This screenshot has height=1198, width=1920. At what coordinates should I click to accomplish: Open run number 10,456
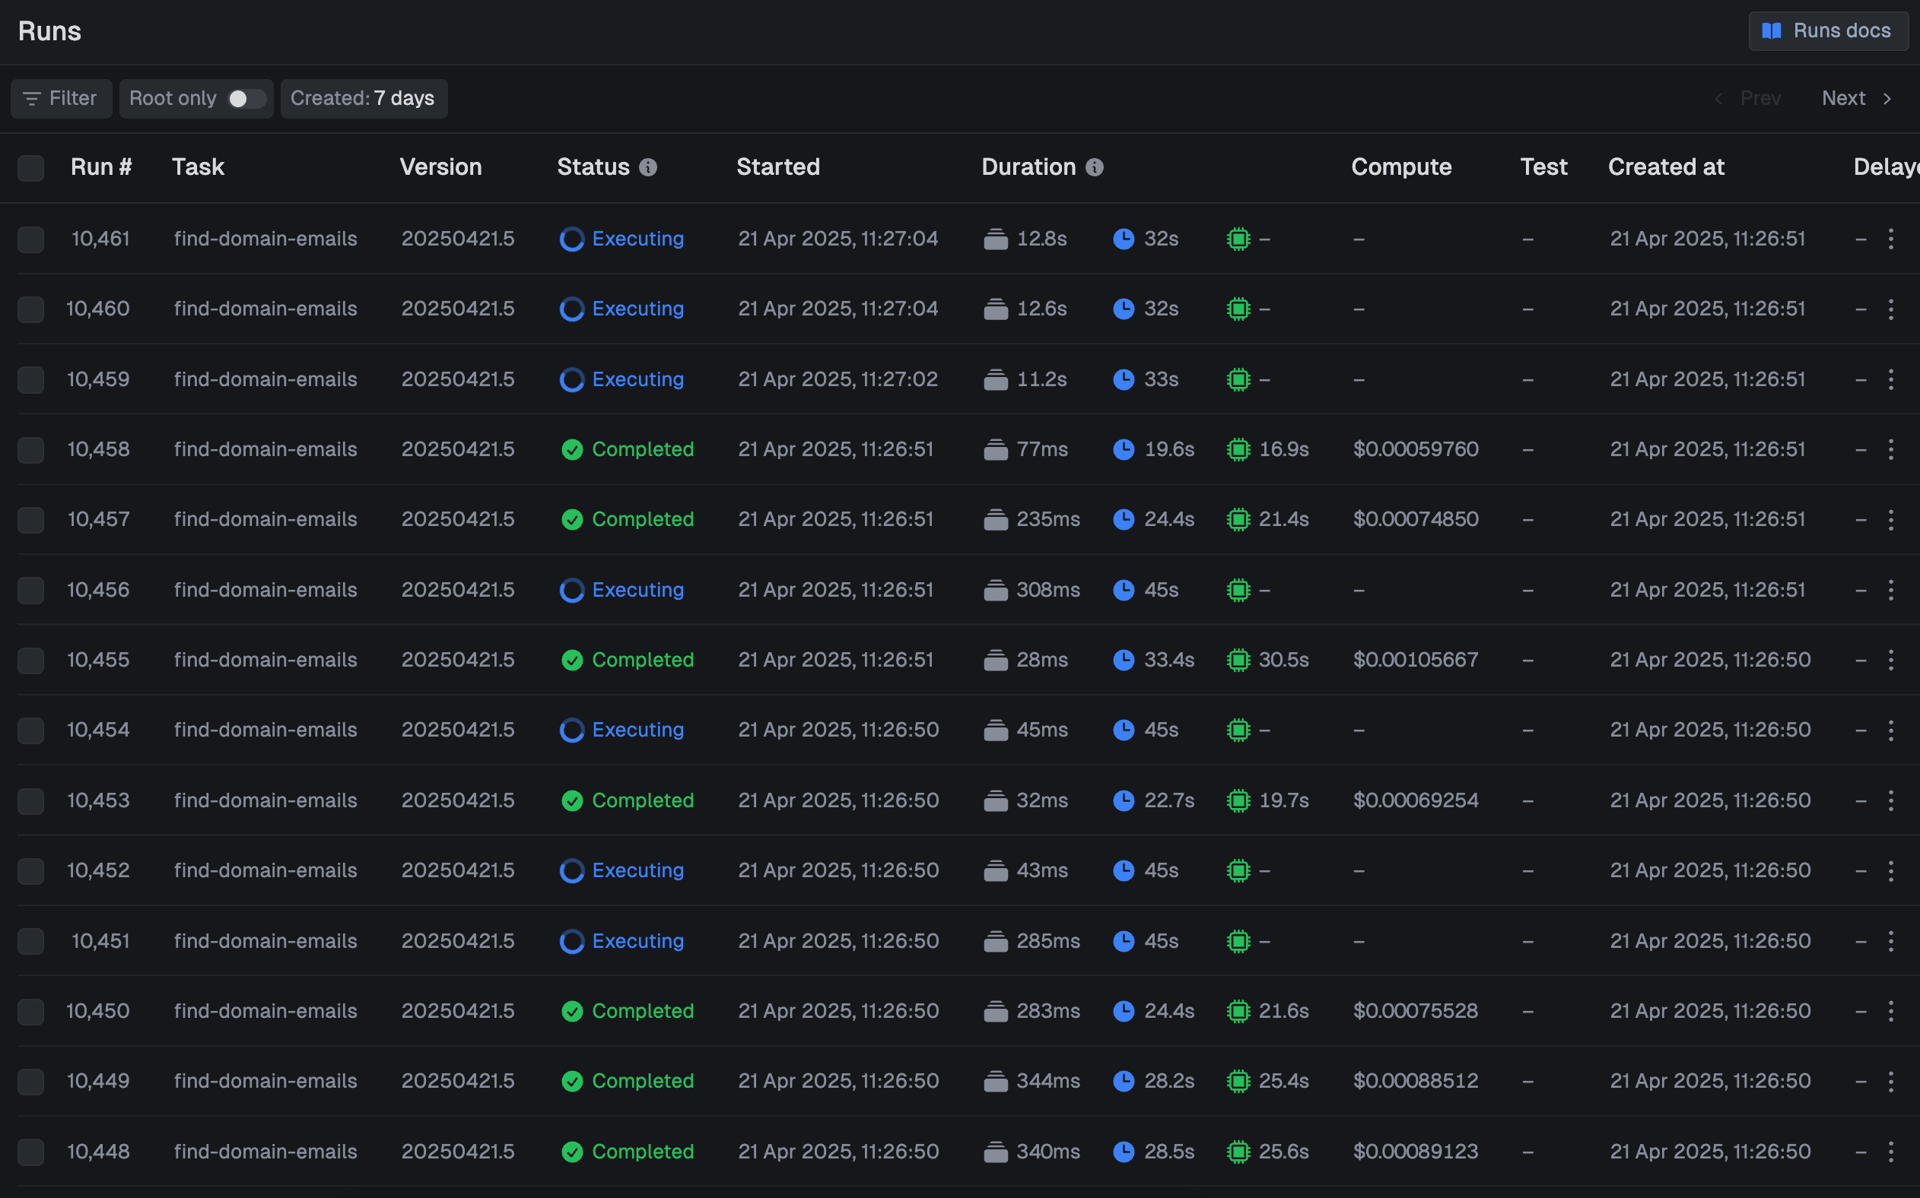[x=98, y=590]
